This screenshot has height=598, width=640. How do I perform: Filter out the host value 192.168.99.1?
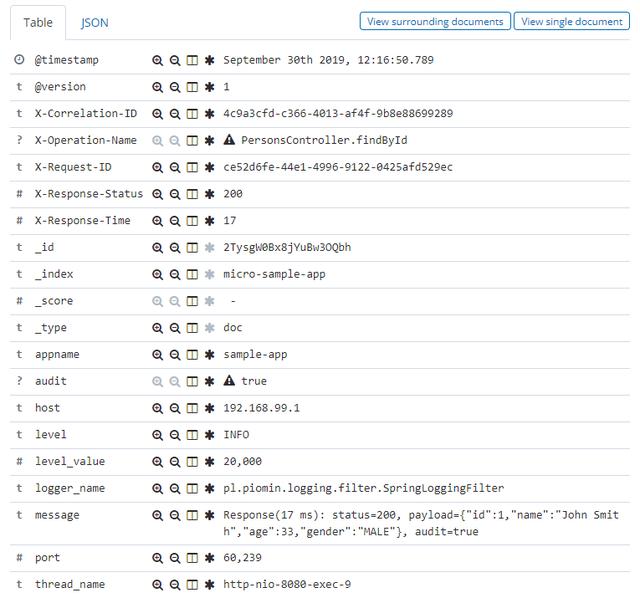[175, 408]
